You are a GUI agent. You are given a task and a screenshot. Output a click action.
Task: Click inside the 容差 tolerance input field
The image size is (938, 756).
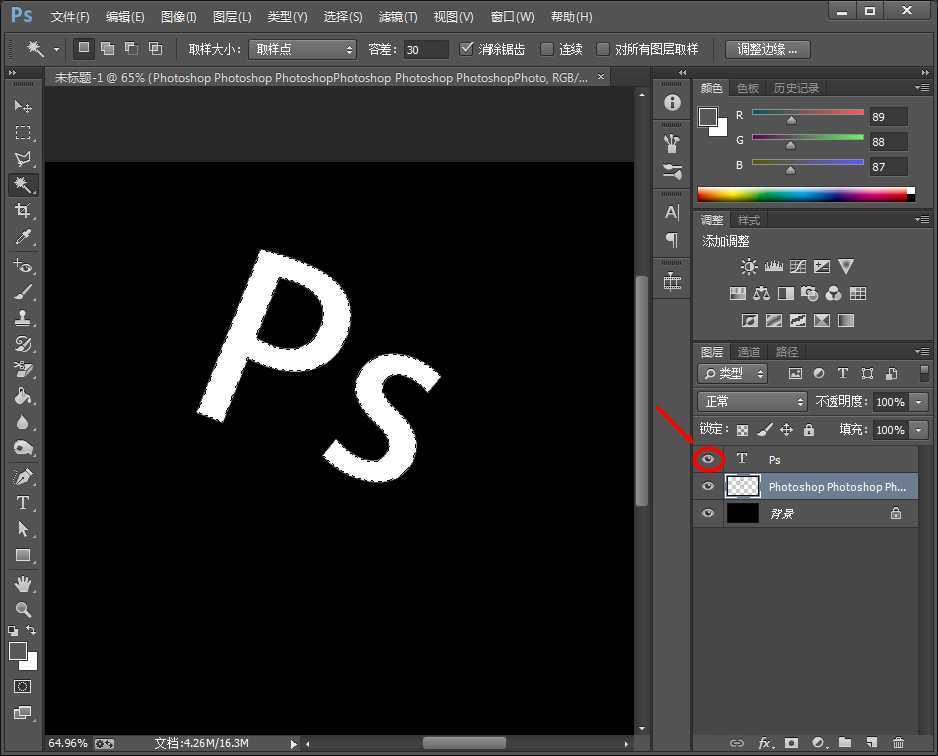click(424, 48)
